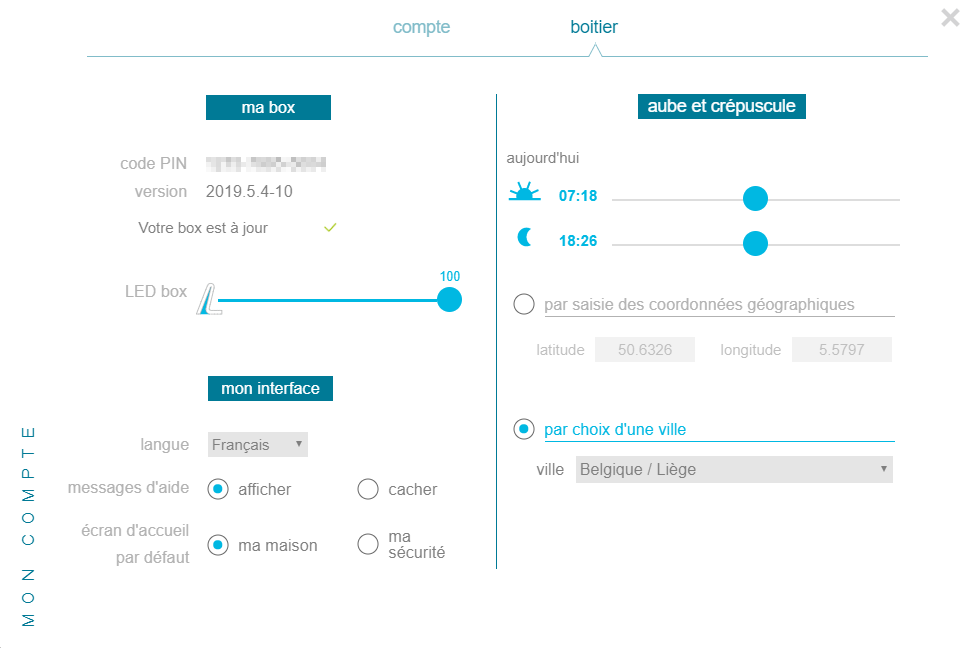Click the moon icon next to 18:26
Image resolution: width=967 pixels, height=648 pixels.
[x=525, y=237]
